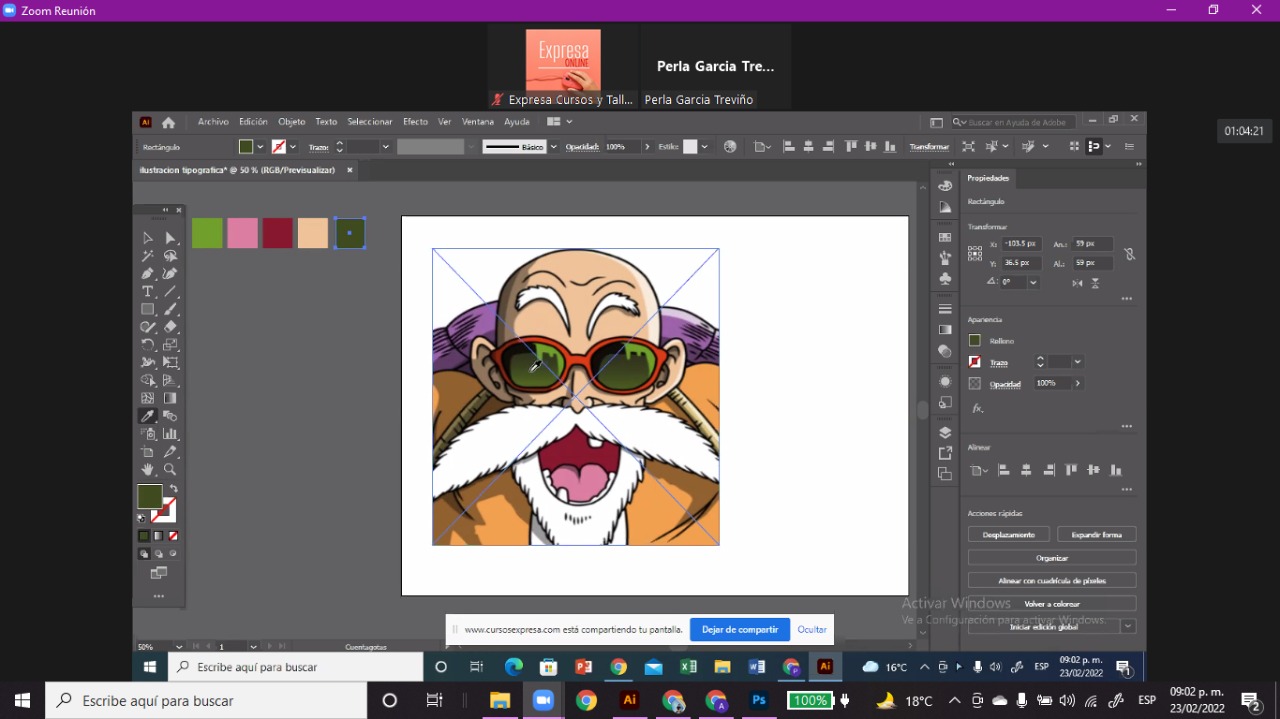Open zoom level dropdown at 50%
Viewport: 1280px width, 719px height.
(179, 647)
